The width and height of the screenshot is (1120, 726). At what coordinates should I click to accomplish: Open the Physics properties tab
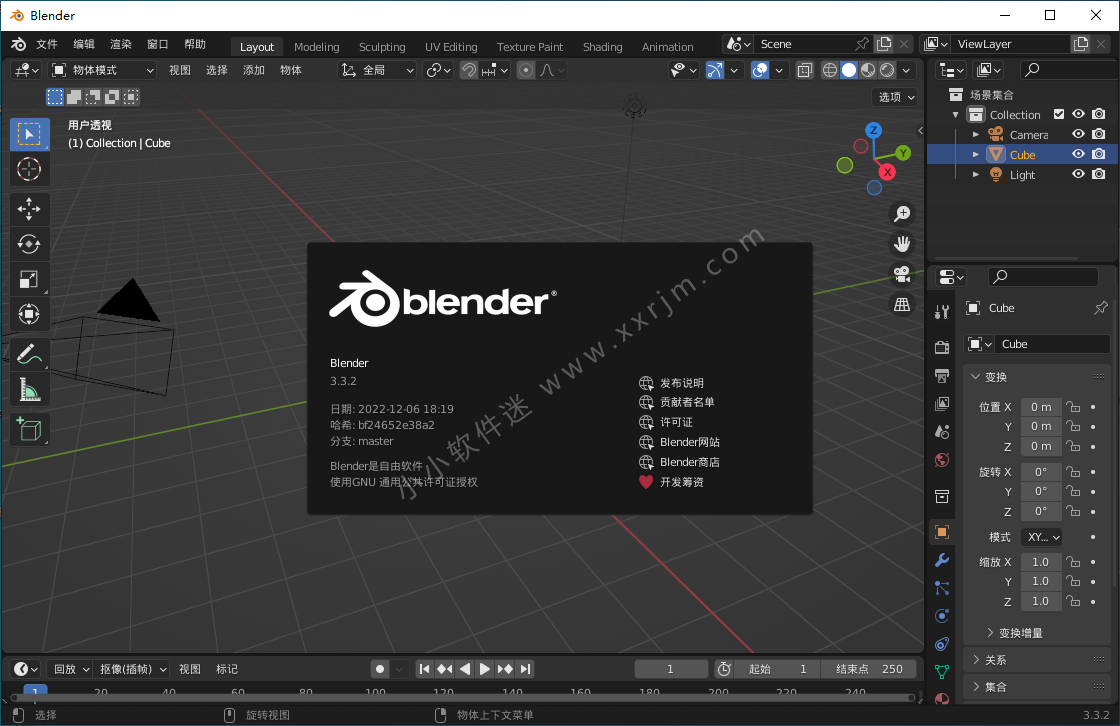pos(942,616)
